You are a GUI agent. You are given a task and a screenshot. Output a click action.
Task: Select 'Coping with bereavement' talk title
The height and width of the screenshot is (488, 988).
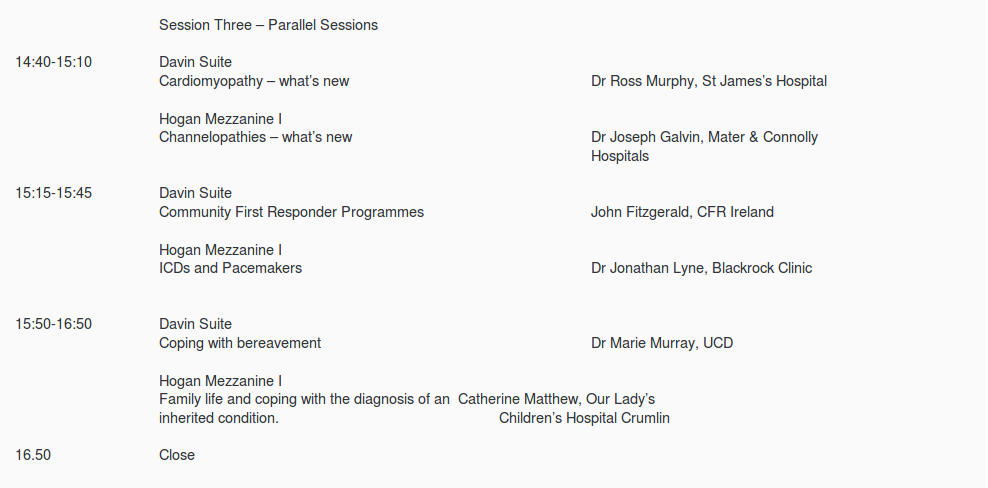coord(240,343)
